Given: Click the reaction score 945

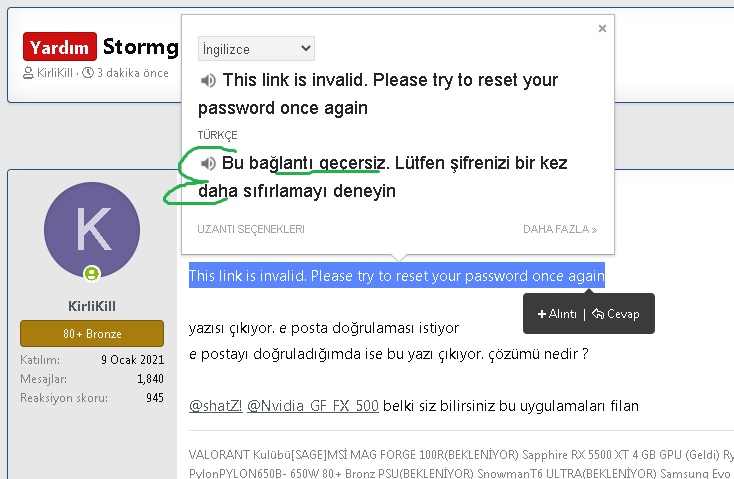Looking at the screenshot, I should (x=155, y=398).
